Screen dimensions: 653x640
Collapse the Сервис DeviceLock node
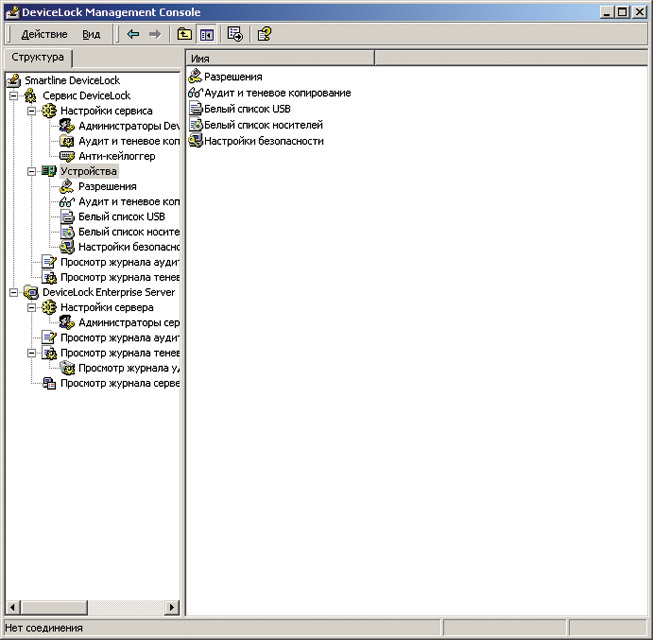pyautogui.click(x=13, y=96)
